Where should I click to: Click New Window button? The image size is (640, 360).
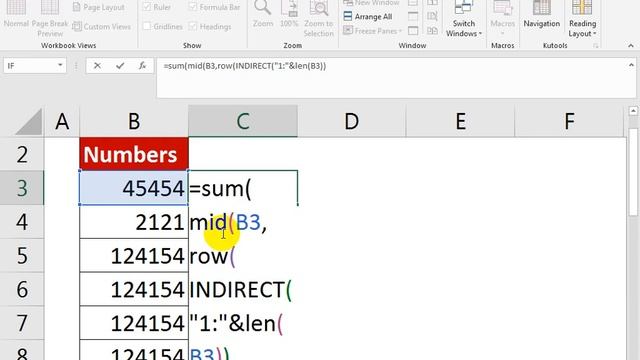point(371,3)
